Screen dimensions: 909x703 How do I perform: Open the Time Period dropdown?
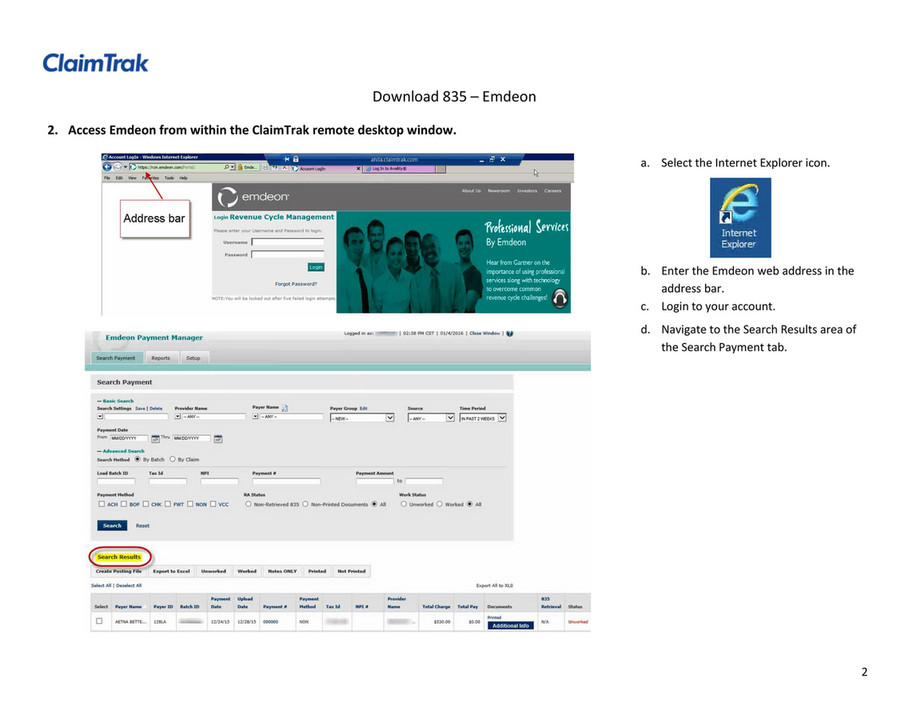(x=483, y=418)
